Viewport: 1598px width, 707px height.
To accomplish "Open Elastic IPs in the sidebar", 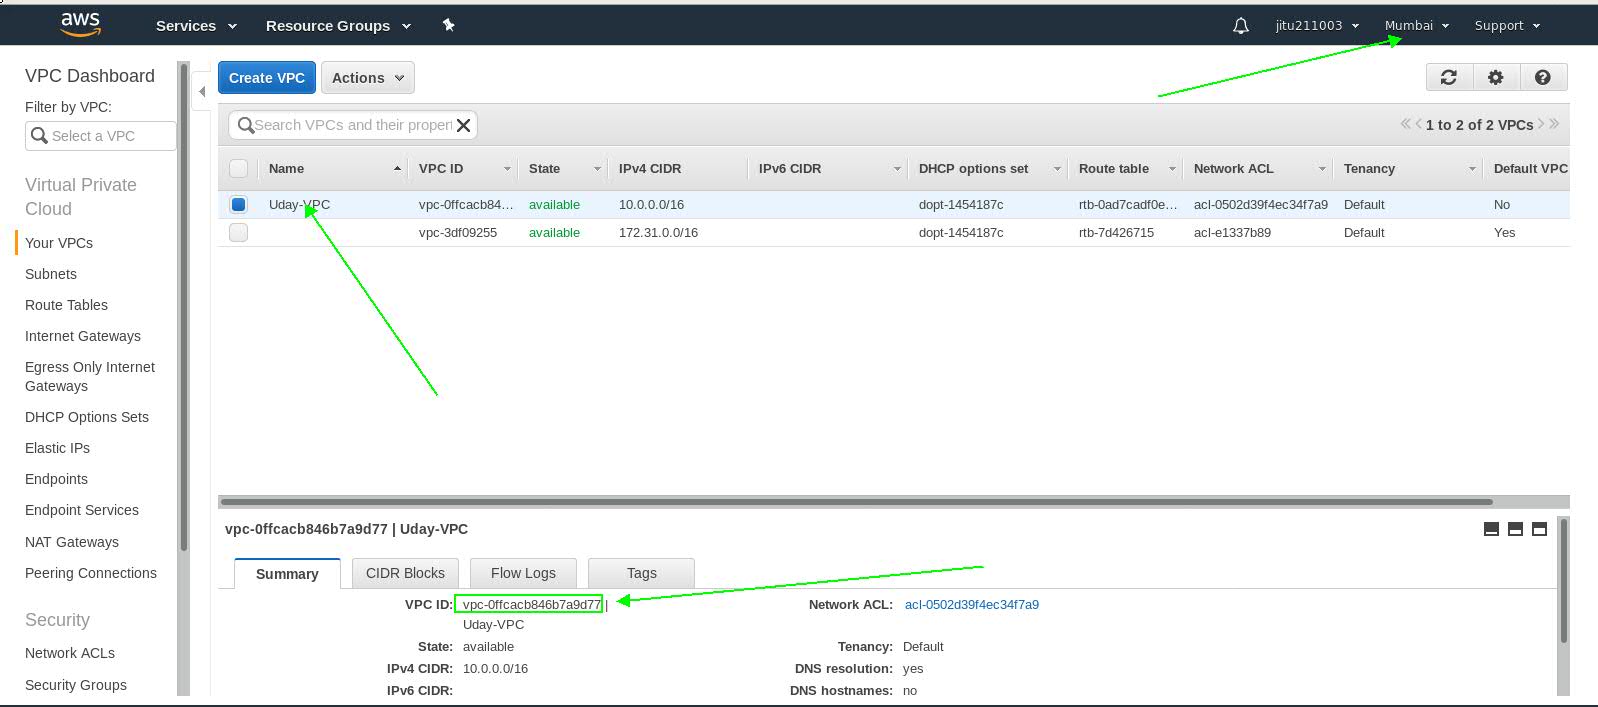I will pos(57,448).
